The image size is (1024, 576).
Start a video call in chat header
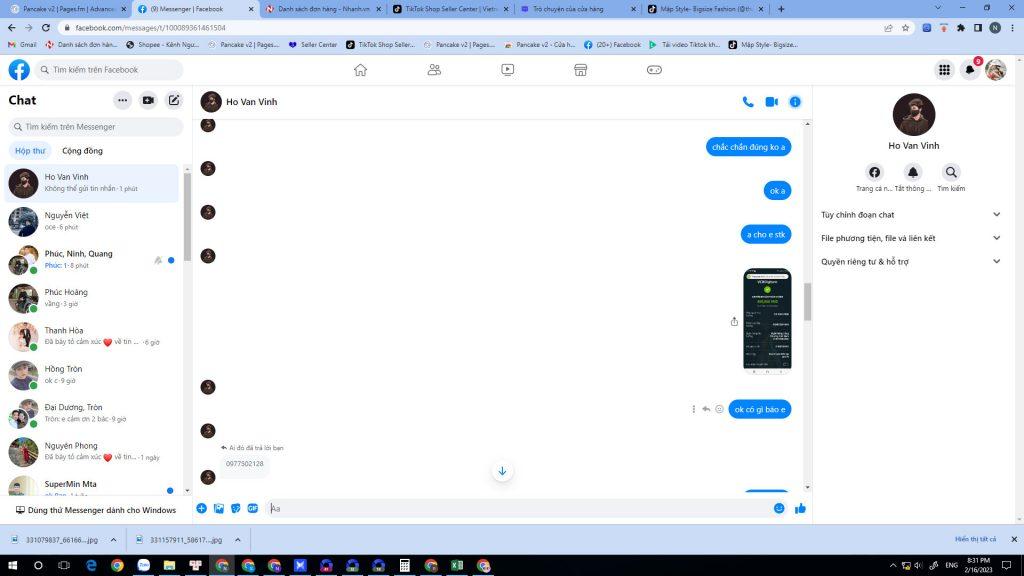click(771, 102)
